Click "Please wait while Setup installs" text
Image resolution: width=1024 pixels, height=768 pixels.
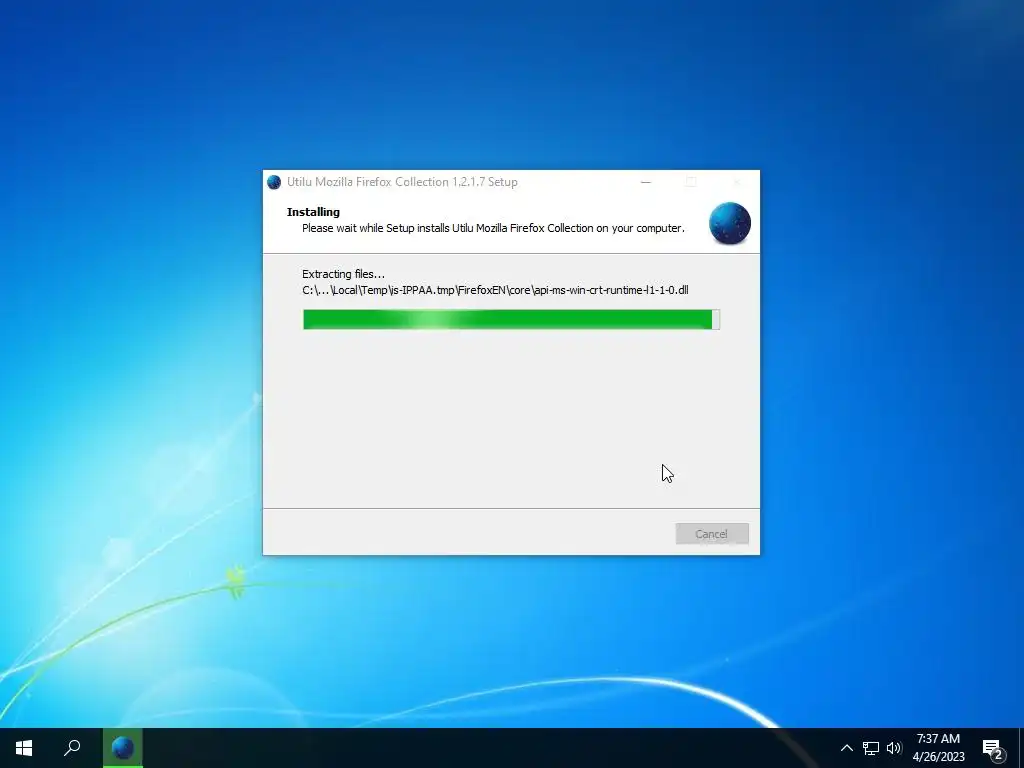pyautogui.click(x=493, y=228)
